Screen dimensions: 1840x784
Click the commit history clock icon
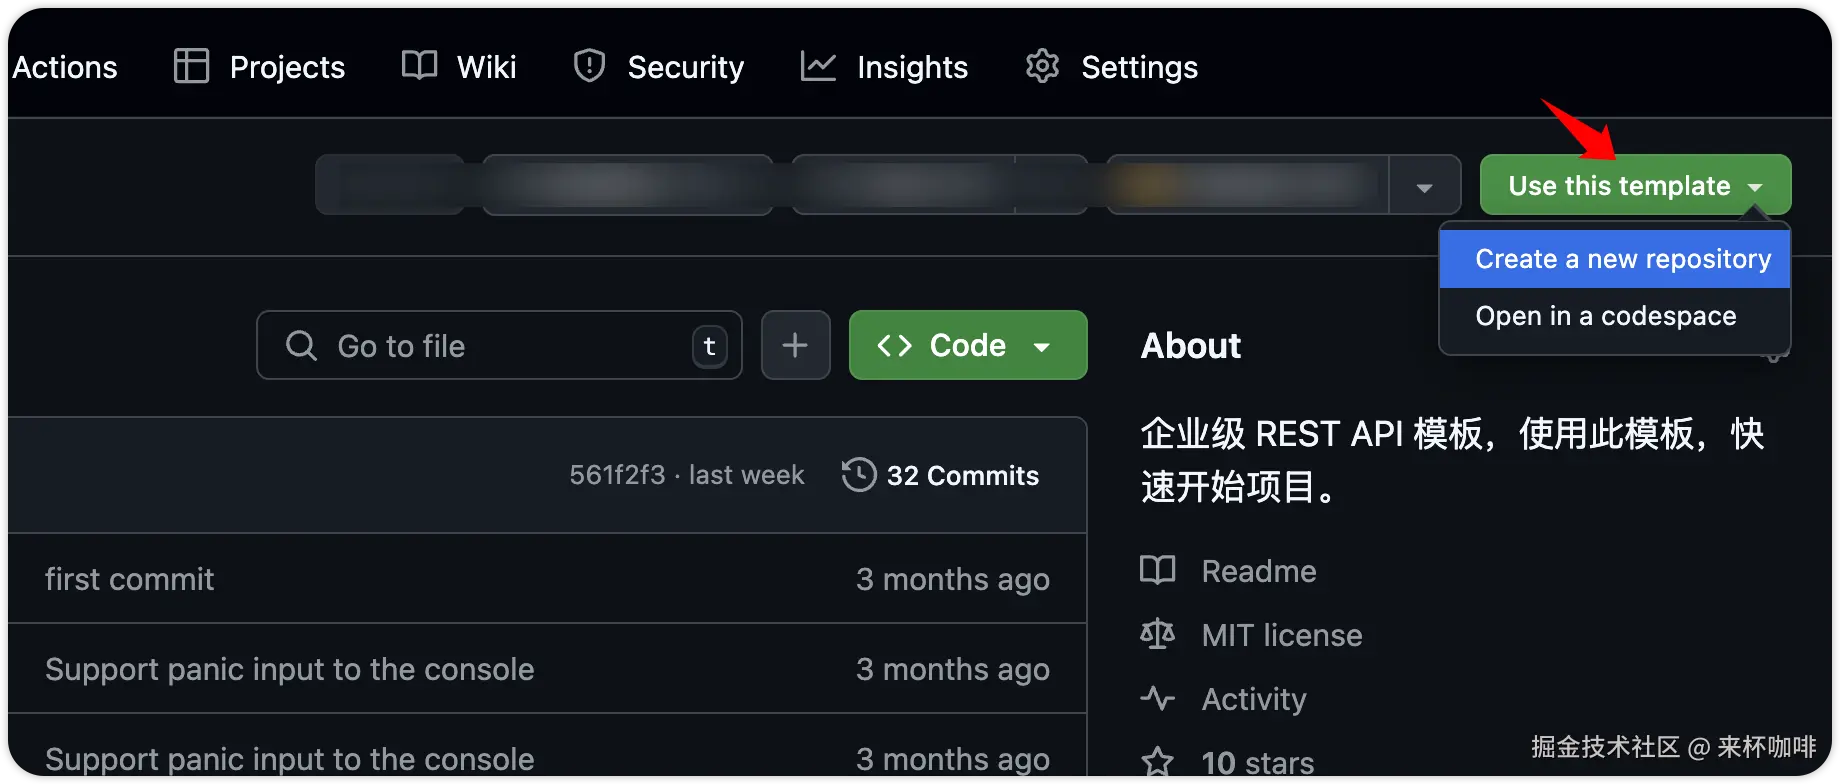(x=859, y=475)
